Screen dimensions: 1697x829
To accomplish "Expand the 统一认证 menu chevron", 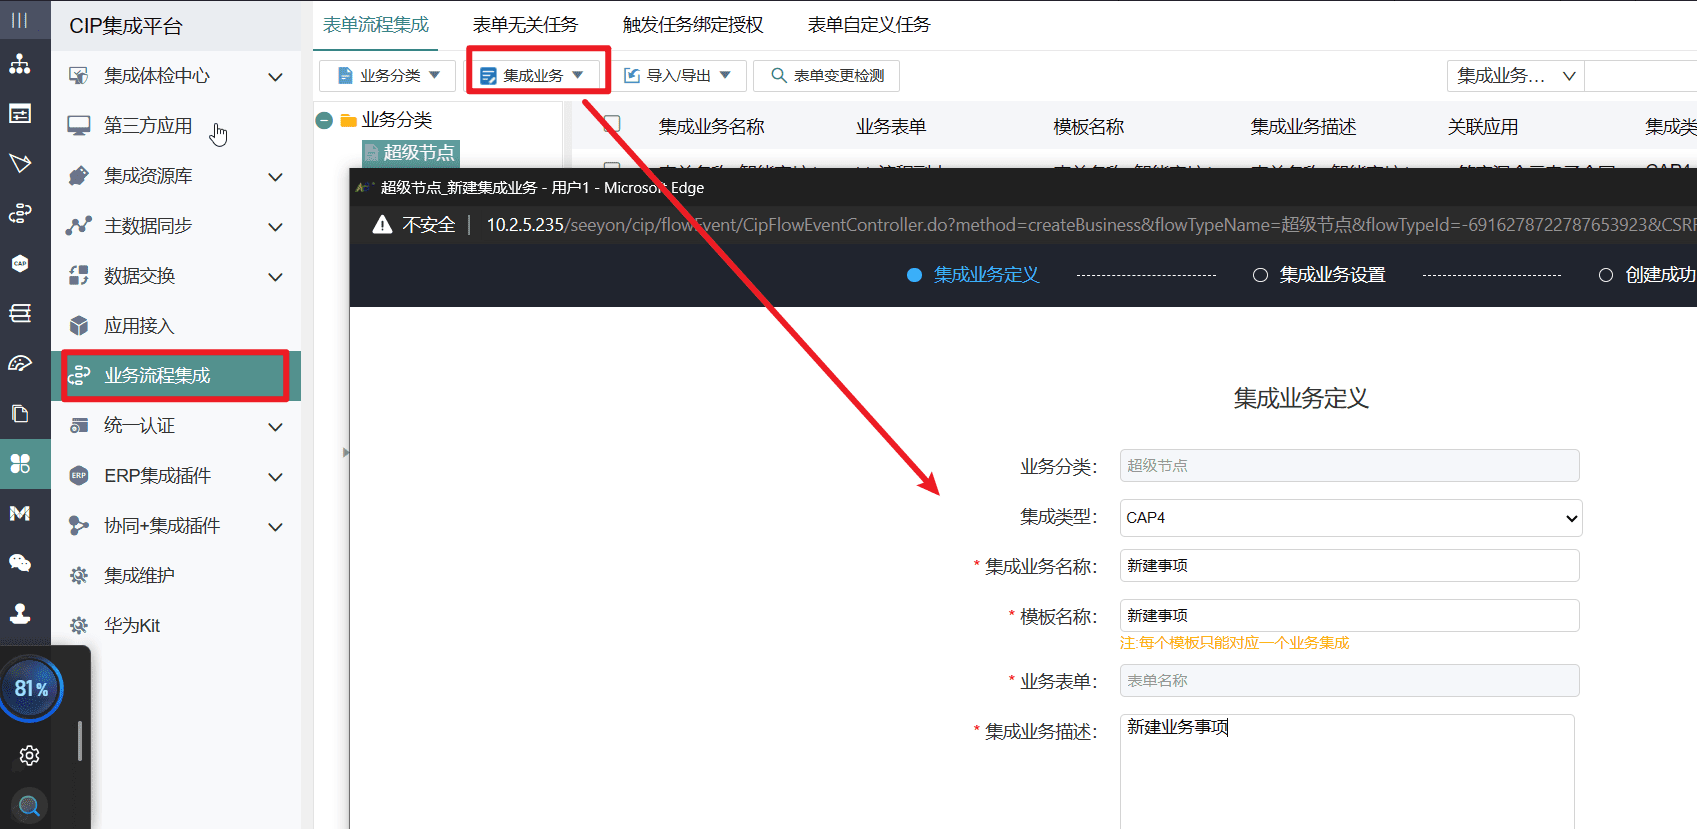I will click(x=276, y=427).
